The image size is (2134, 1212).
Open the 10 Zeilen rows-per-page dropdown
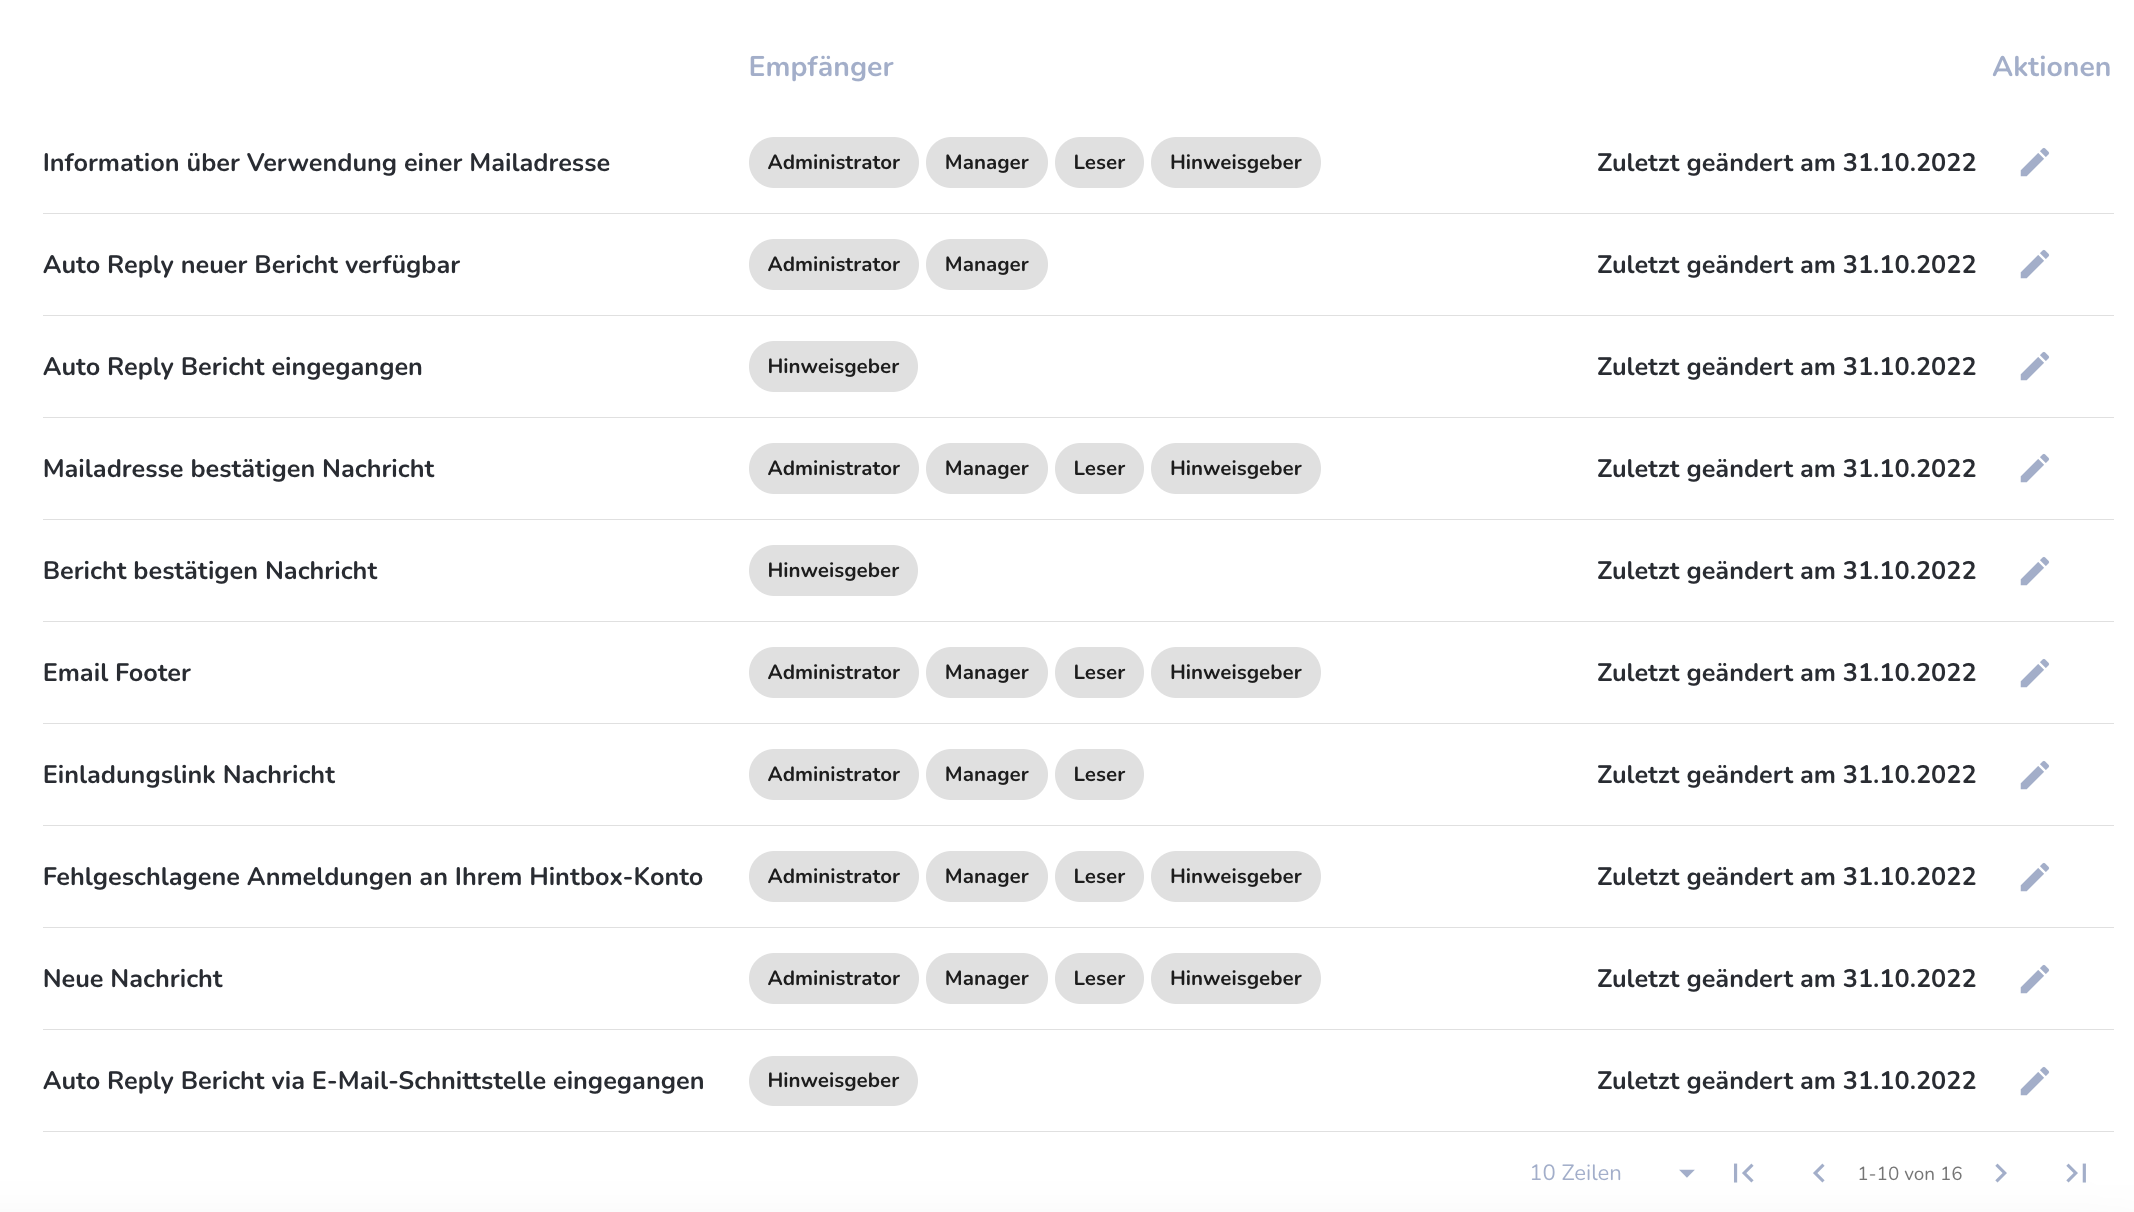pos(1611,1173)
